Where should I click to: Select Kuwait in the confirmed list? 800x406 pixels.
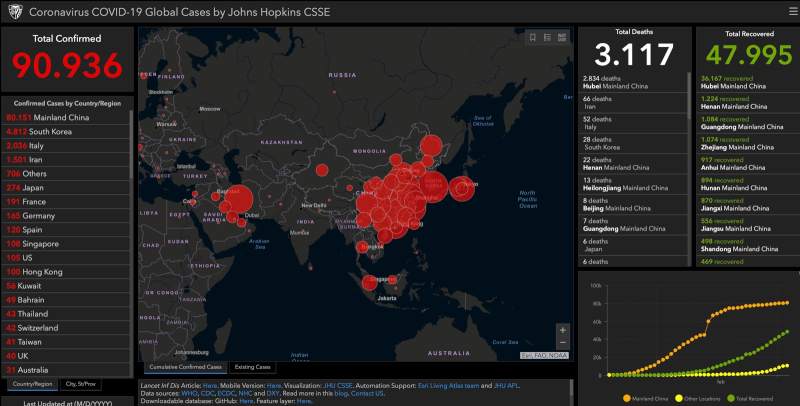pyautogui.click(x=66, y=286)
